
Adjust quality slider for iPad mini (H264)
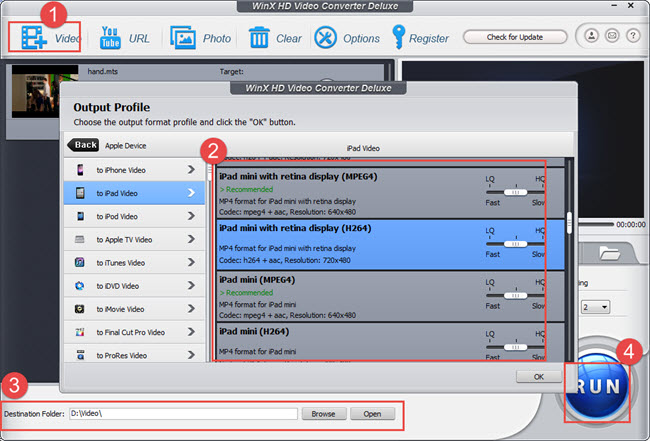pos(515,347)
